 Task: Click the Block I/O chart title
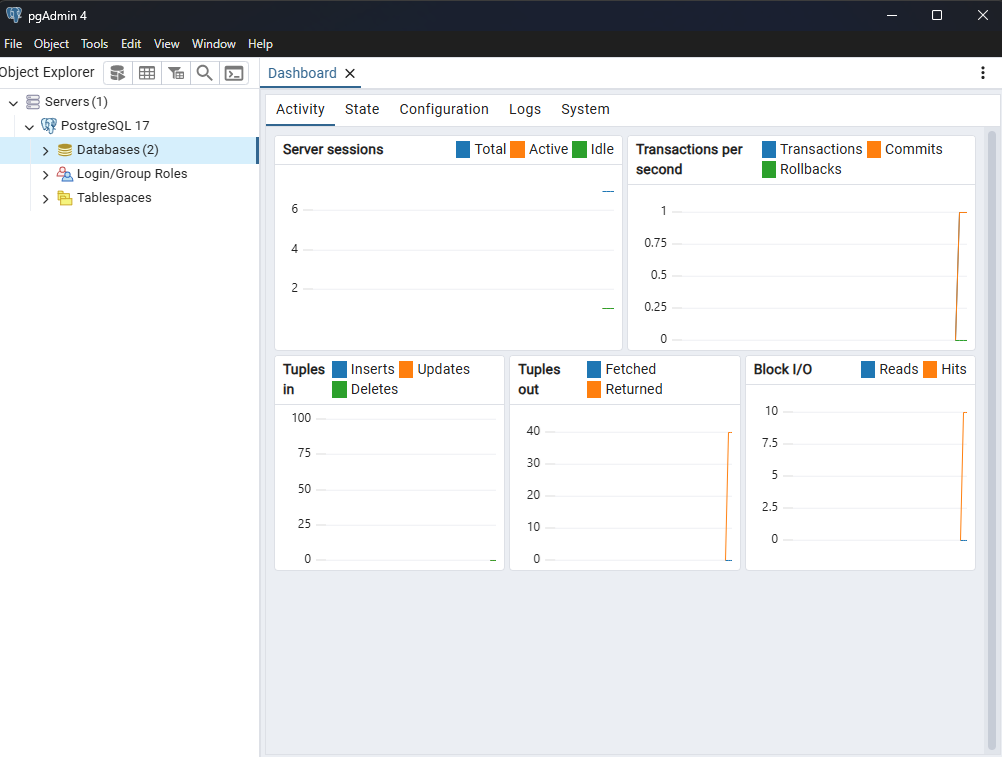click(x=783, y=370)
